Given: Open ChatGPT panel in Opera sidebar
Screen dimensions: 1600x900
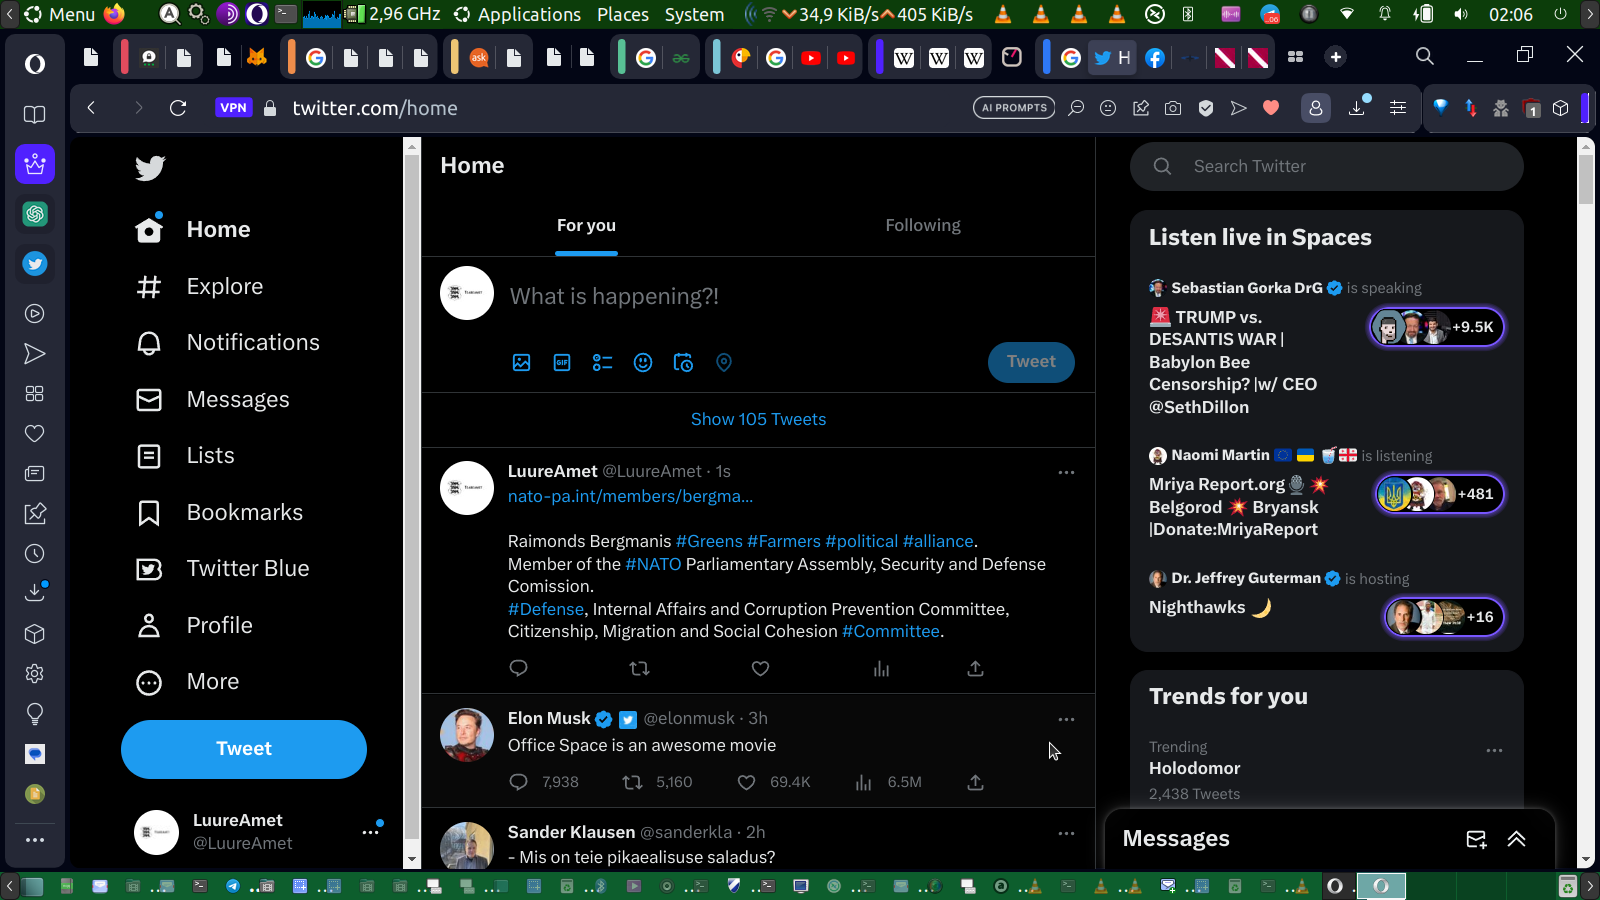Looking at the screenshot, I should (x=35, y=214).
